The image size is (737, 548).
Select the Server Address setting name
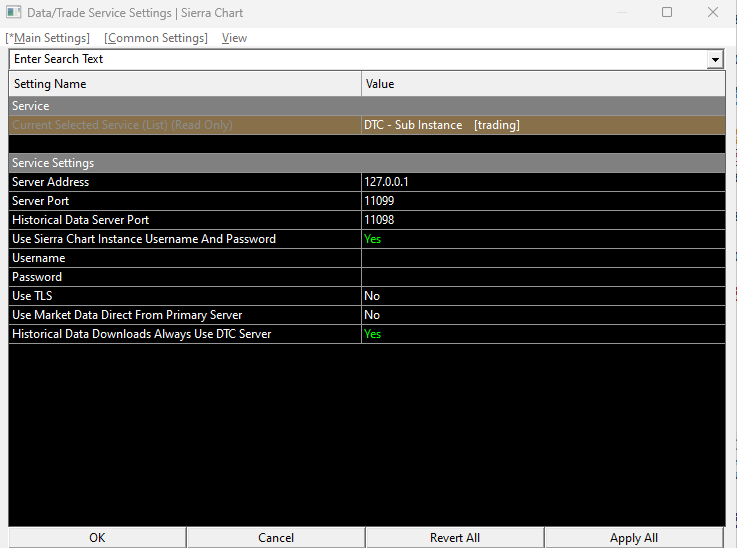[x=185, y=182]
